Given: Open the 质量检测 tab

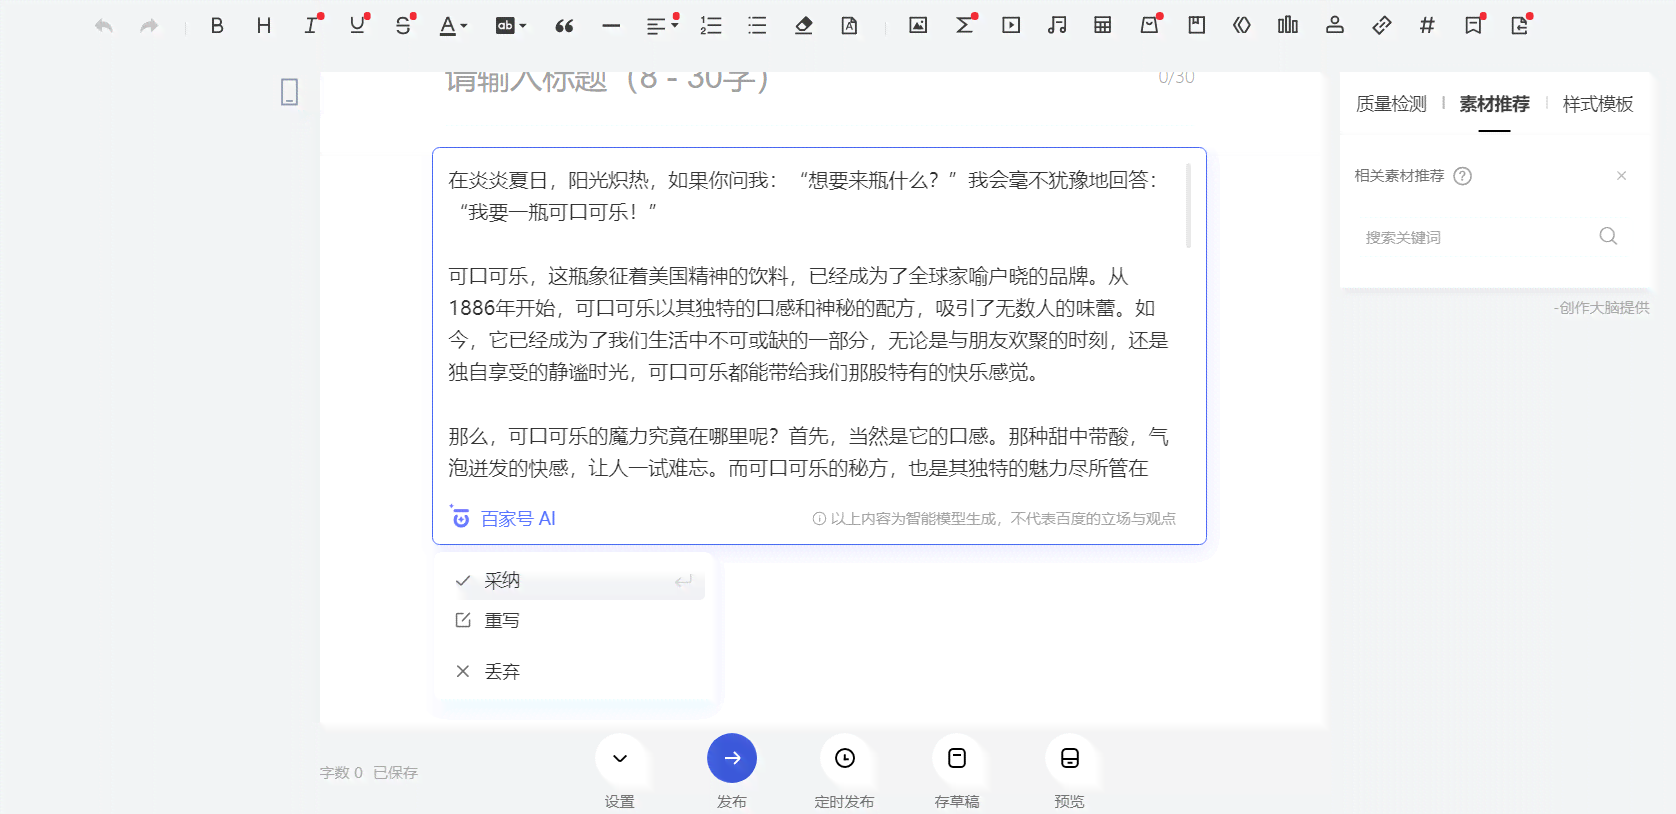Looking at the screenshot, I should coord(1391,104).
